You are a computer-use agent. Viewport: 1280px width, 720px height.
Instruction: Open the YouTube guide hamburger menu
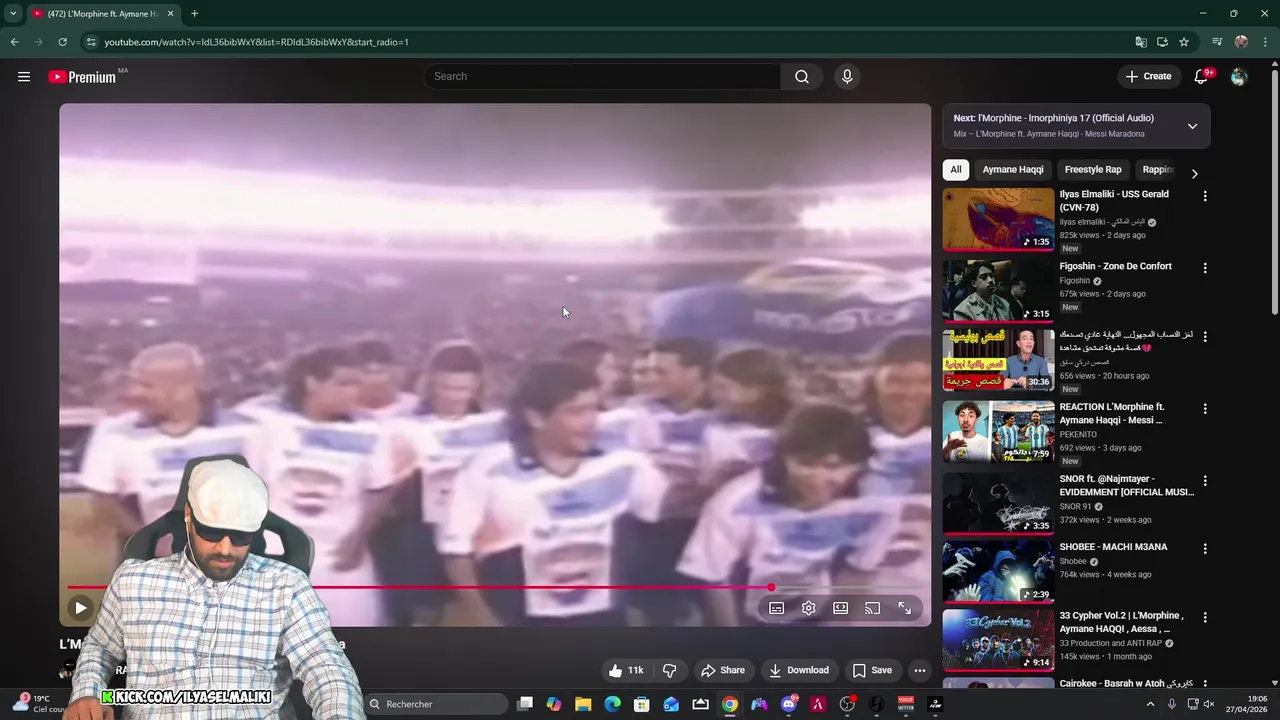coord(24,76)
